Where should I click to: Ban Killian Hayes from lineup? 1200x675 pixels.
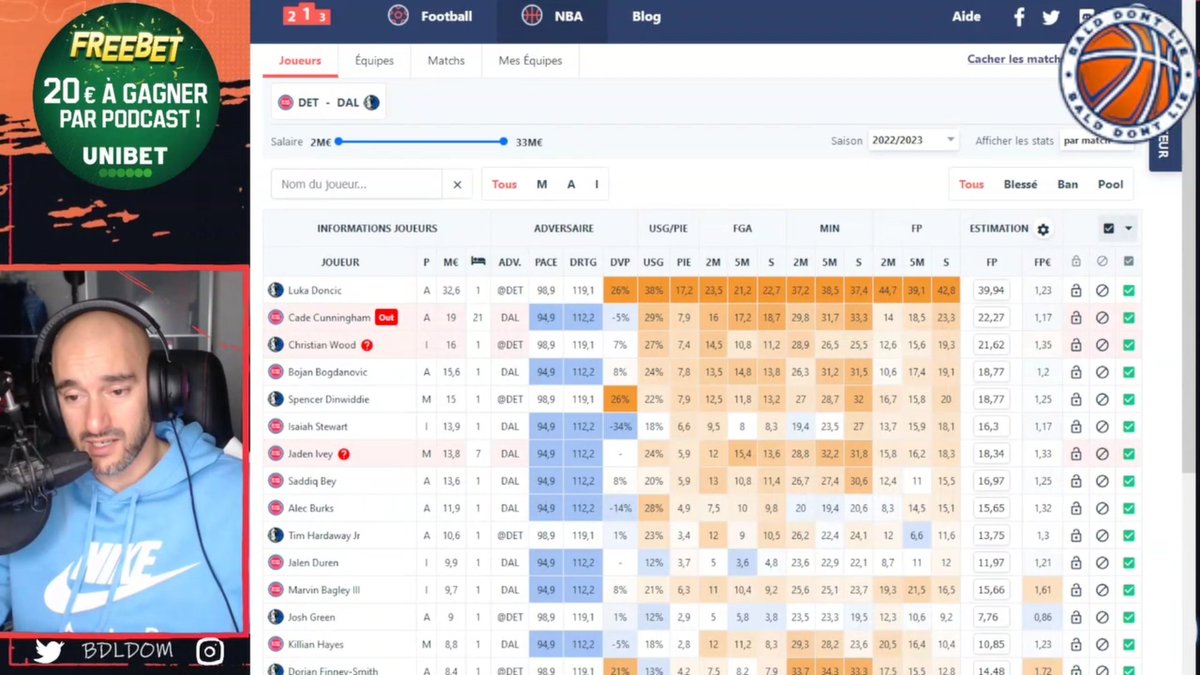pyautogui.click(x=1102, y=645)
